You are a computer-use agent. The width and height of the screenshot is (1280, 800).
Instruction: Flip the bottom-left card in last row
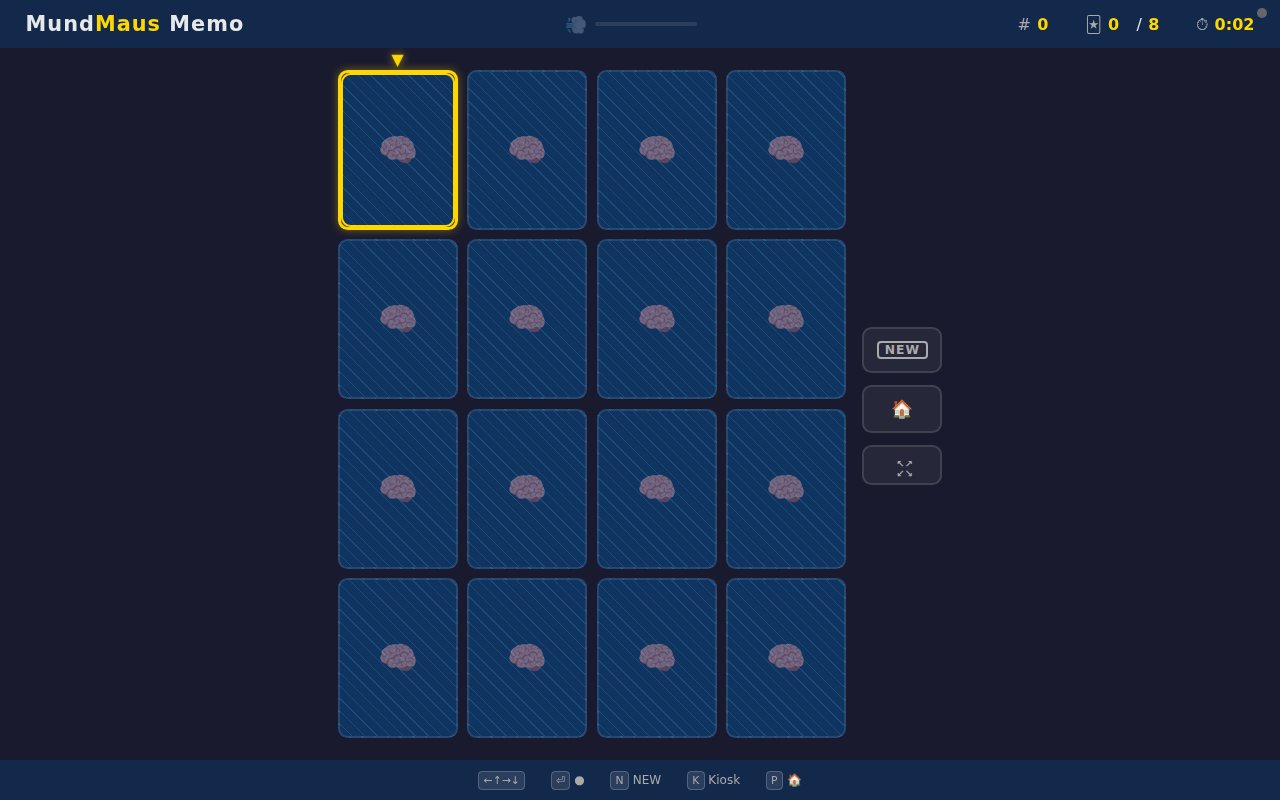[398, 658]
